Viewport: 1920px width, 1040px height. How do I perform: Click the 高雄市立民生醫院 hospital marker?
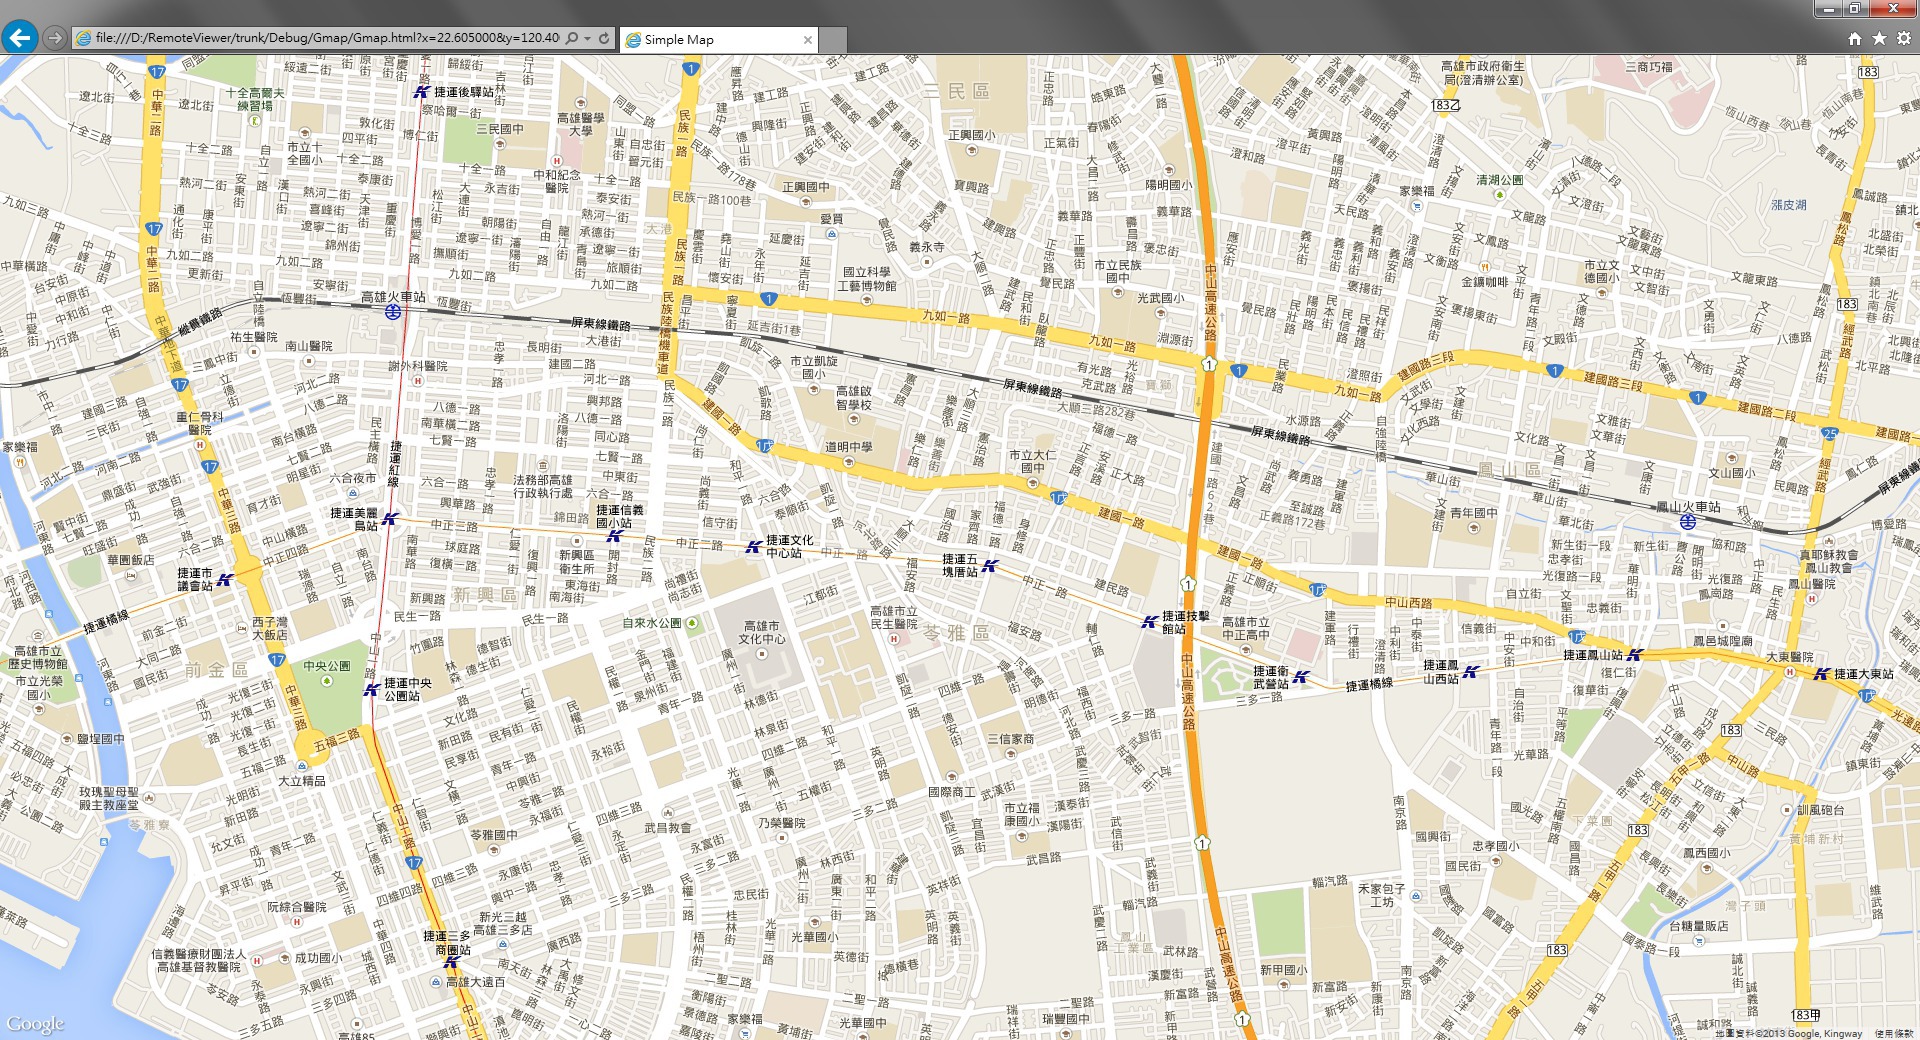point(894,638)
